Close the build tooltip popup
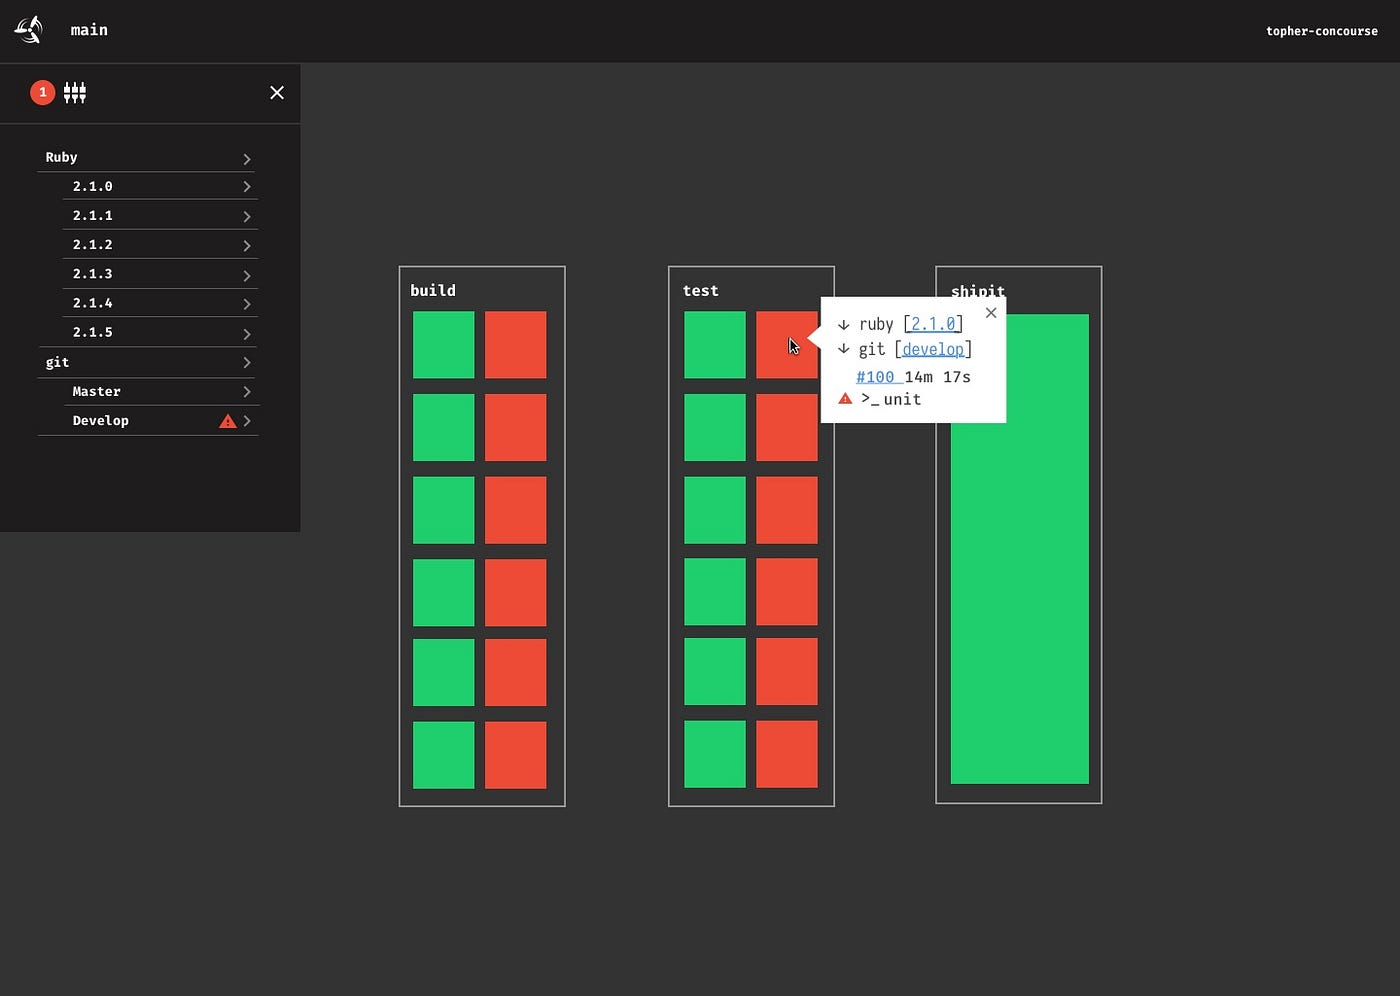 click(991, 313)
